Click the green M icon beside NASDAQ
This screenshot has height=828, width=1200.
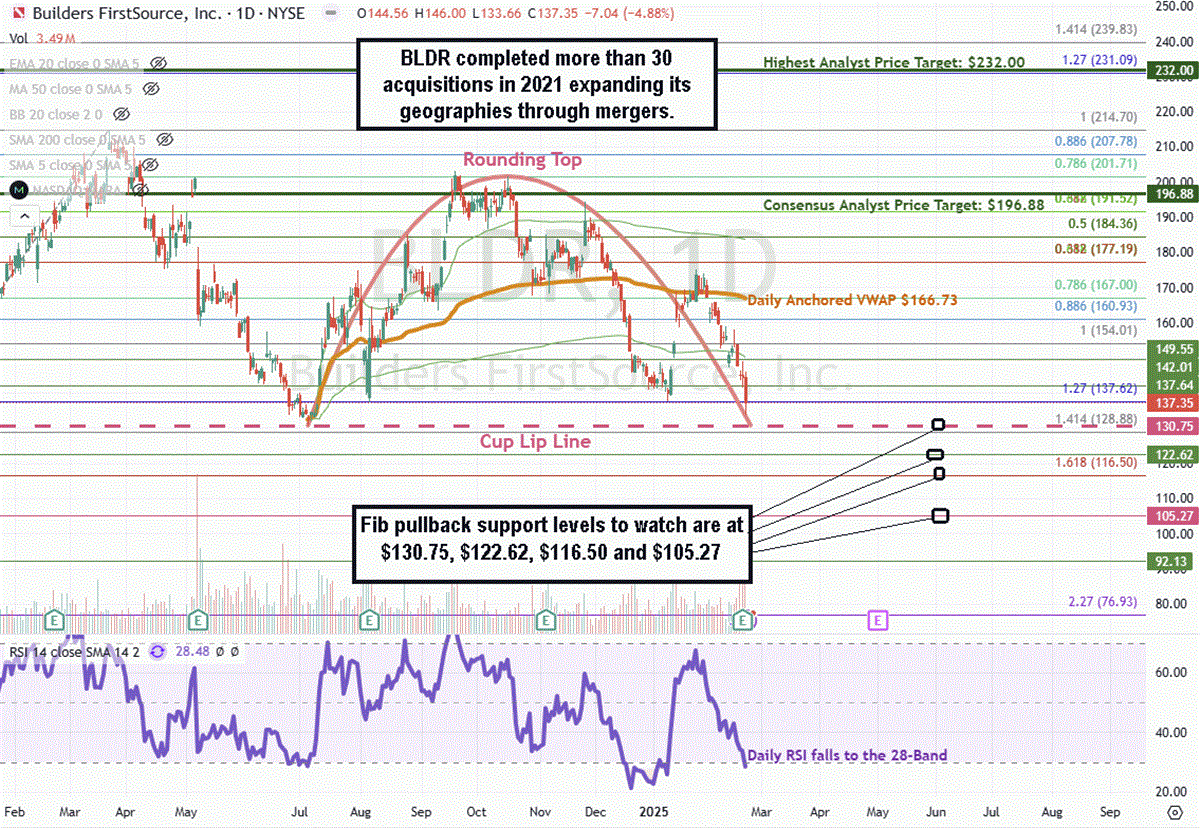[x=17, y=189]
